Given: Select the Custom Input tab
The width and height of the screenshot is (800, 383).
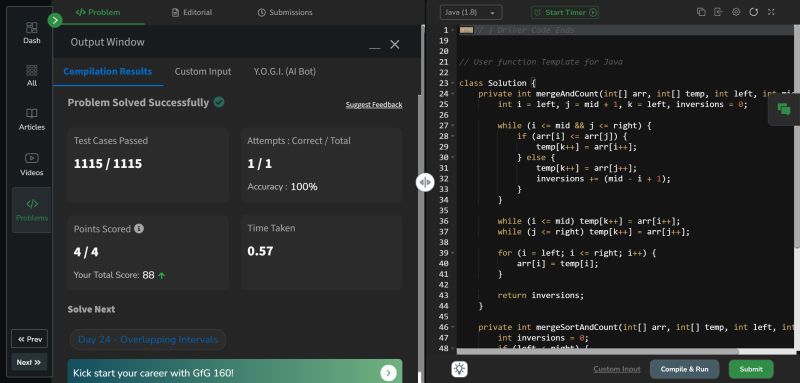Looking at the screenshot, I should pos(203,71).
